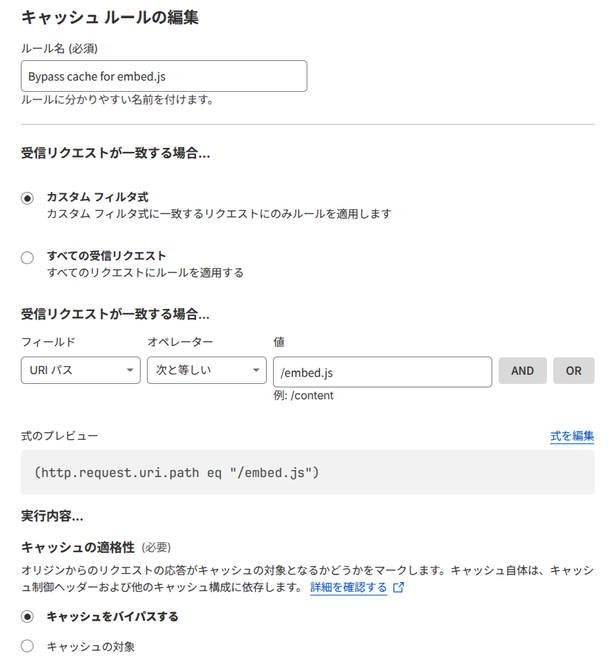This screenshot has width=614, height=662.
Task: Choose the キャッシュの対象 radio option
Action: pos(28,647)
